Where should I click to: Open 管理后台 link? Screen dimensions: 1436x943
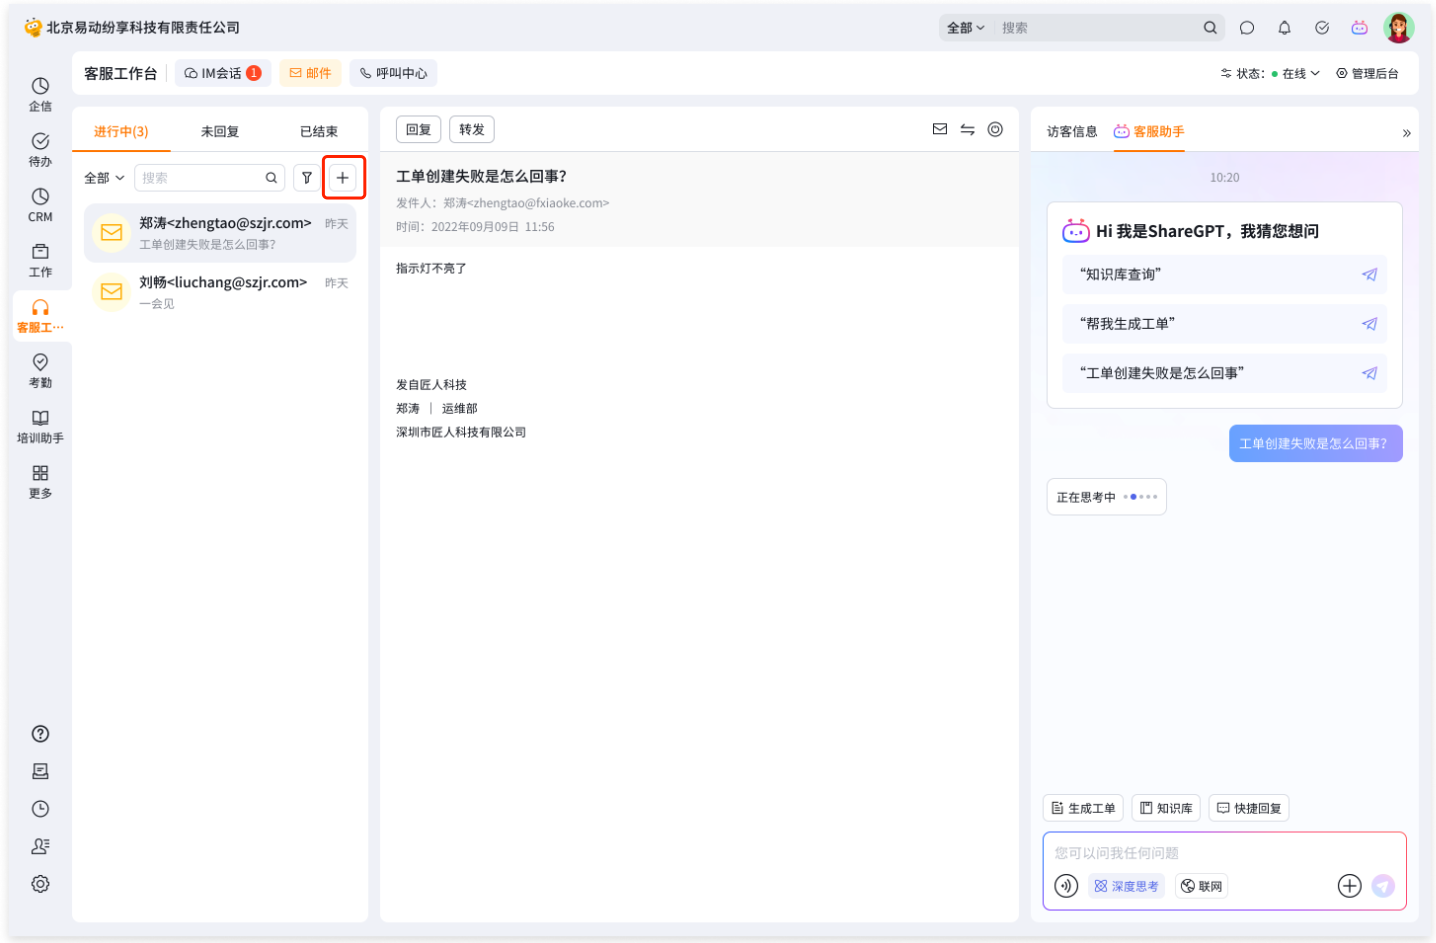click(1367, 73)
